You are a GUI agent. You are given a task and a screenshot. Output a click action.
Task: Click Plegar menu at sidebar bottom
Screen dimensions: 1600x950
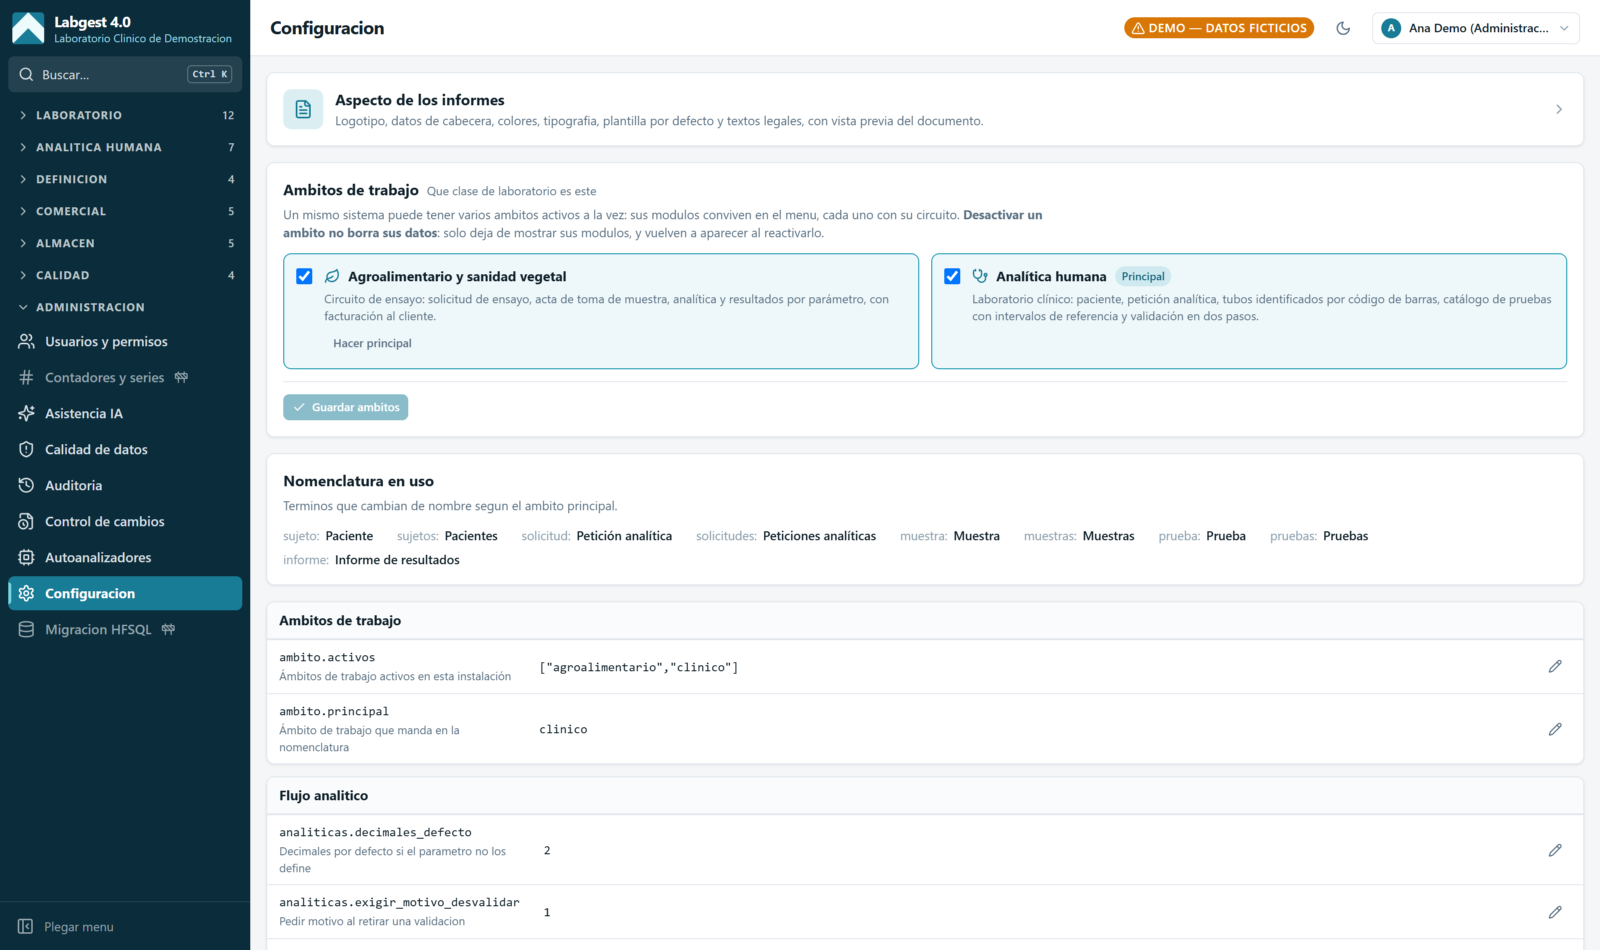[x=125, y=927]
